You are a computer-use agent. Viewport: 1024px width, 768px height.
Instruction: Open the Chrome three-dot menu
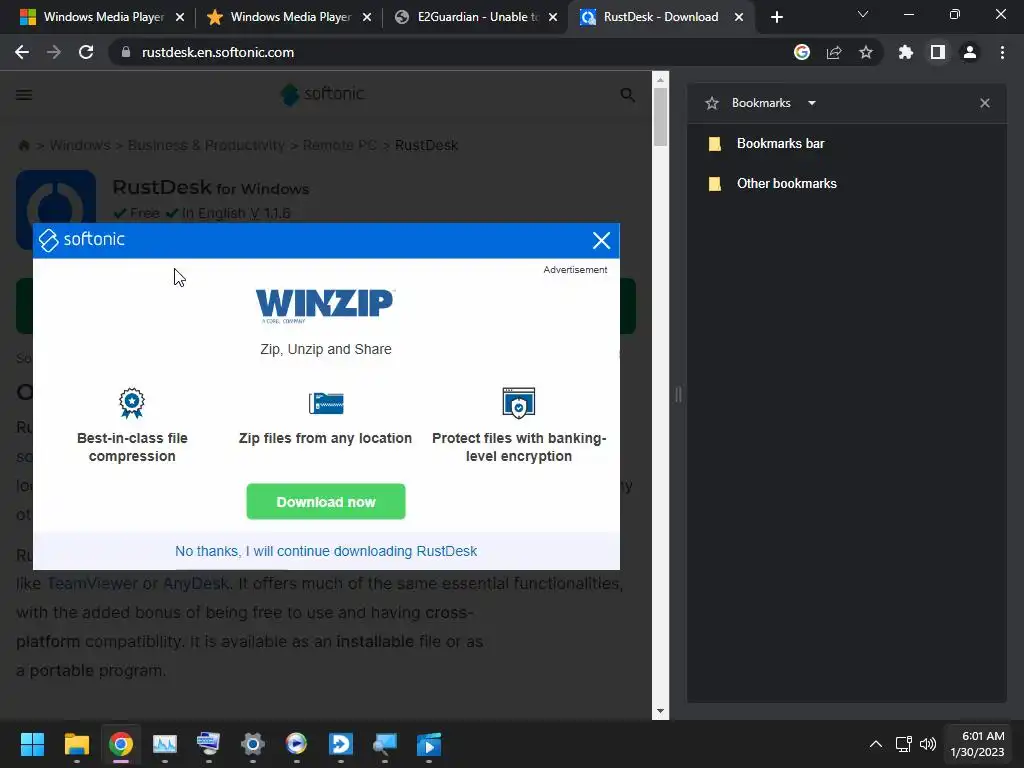pyautogui.click(x=1002, y=52)
